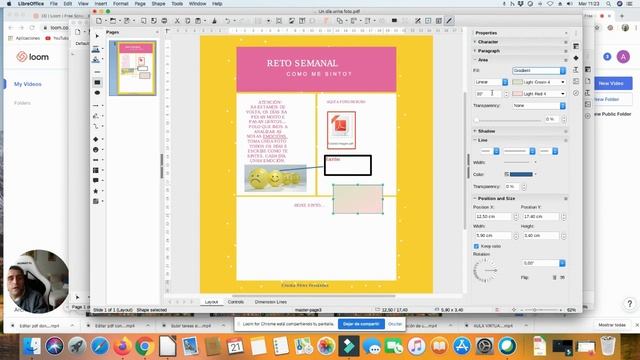Select the Stars shape tool
Screen dimensions: 640x360
point(96,191)
